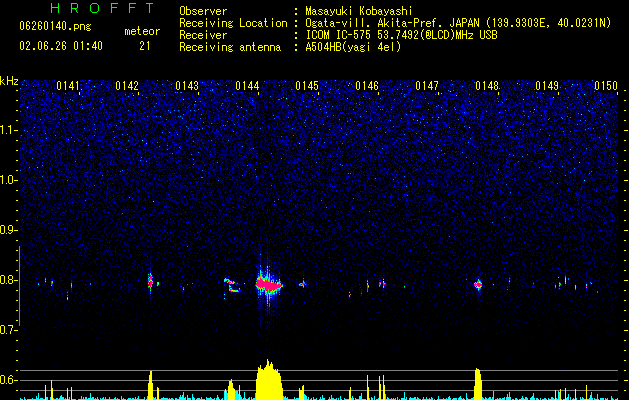The image size is (629, 400).
Task: Click the A504HB(yagi 4el) antenna text
Action: point(353,47)
